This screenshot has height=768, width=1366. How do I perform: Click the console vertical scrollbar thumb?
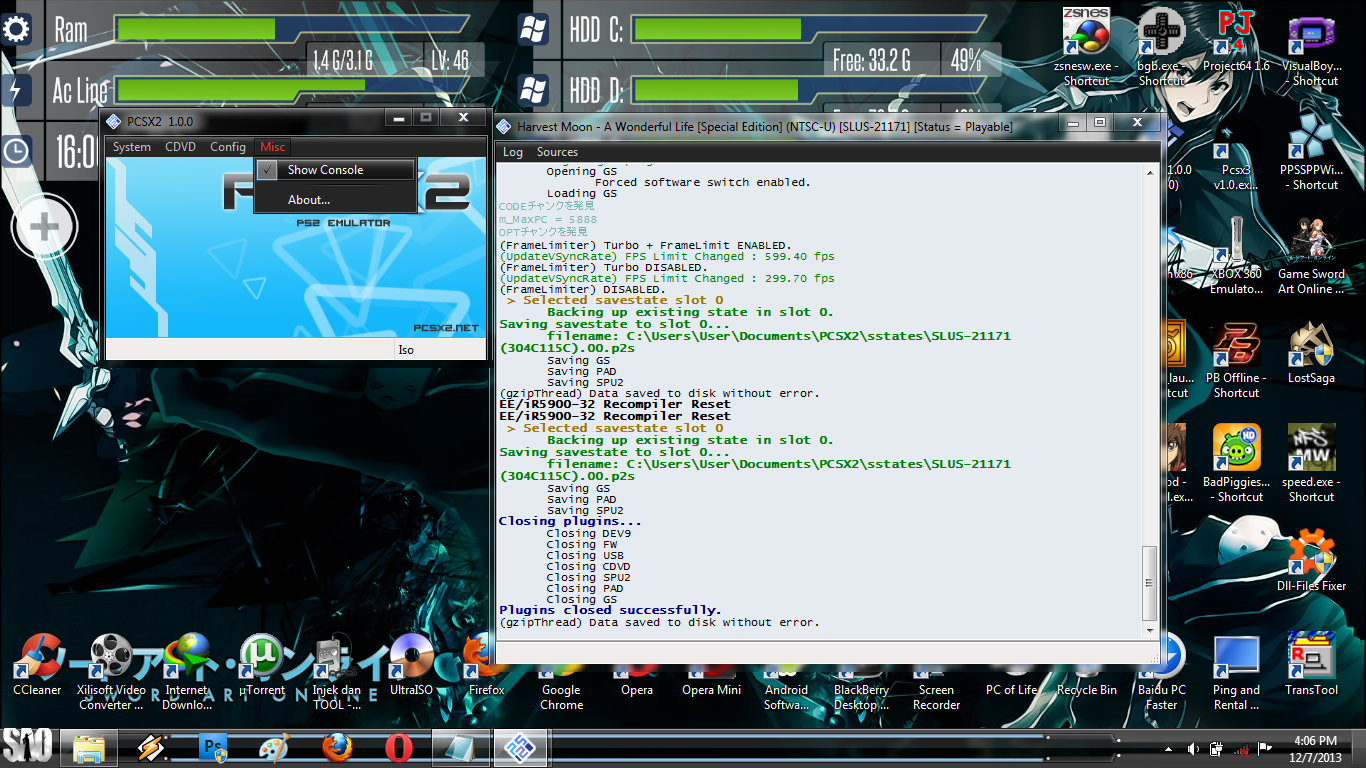click(1150, 582)
